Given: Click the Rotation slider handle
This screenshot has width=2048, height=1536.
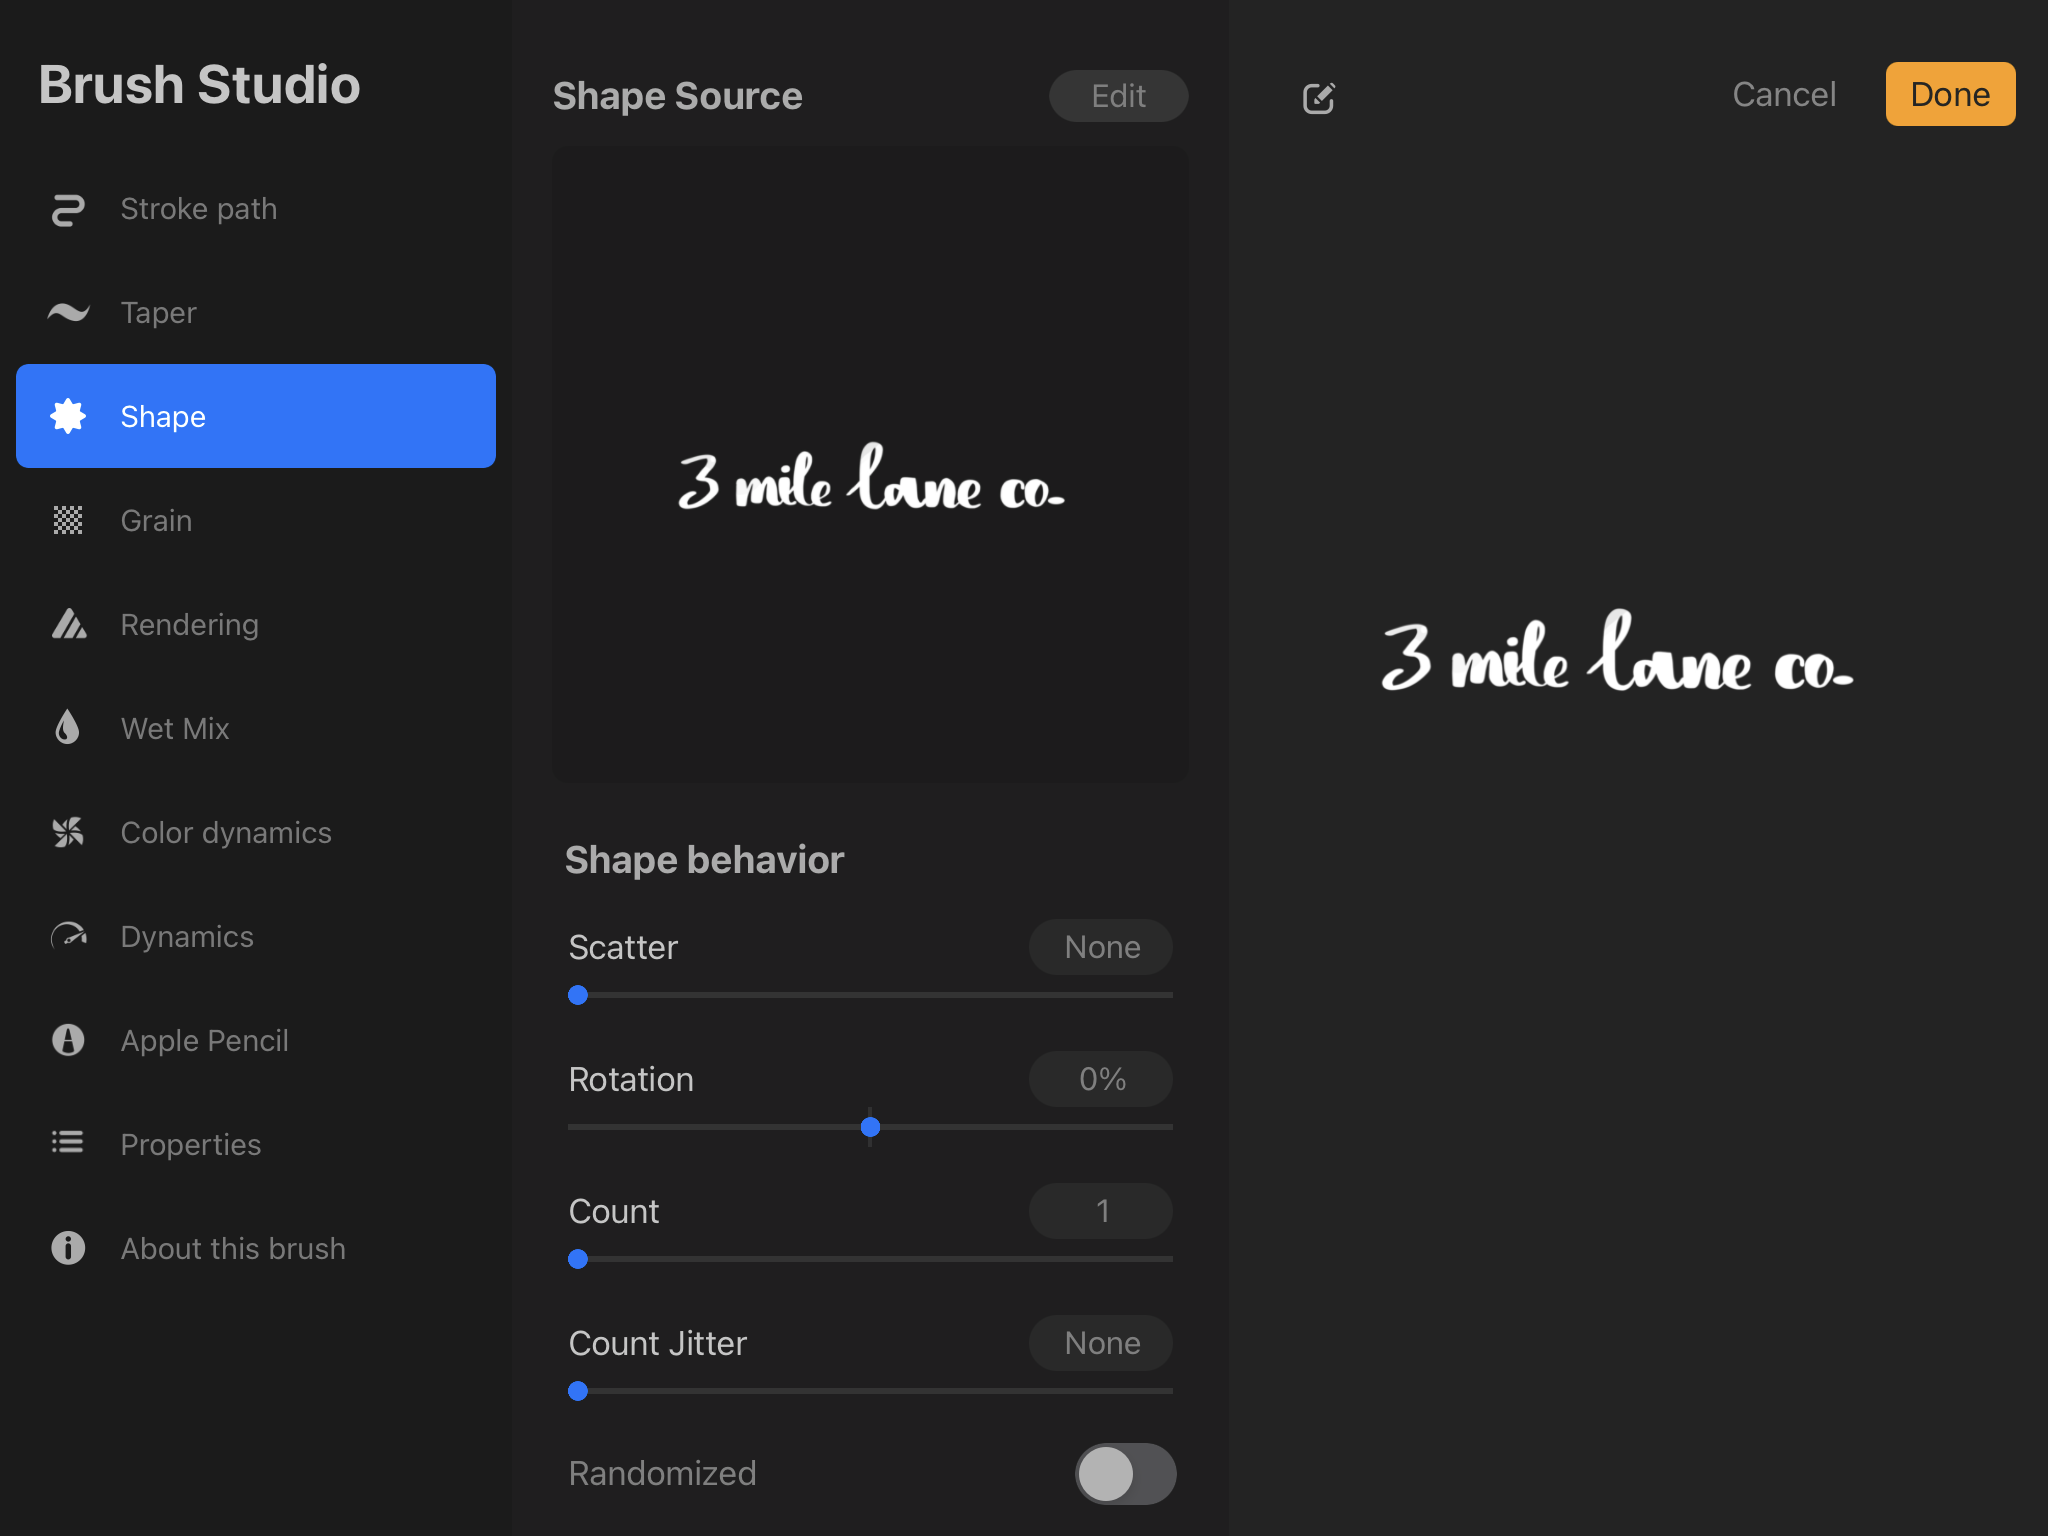Looking at the screenshot, I should 870,1127.
